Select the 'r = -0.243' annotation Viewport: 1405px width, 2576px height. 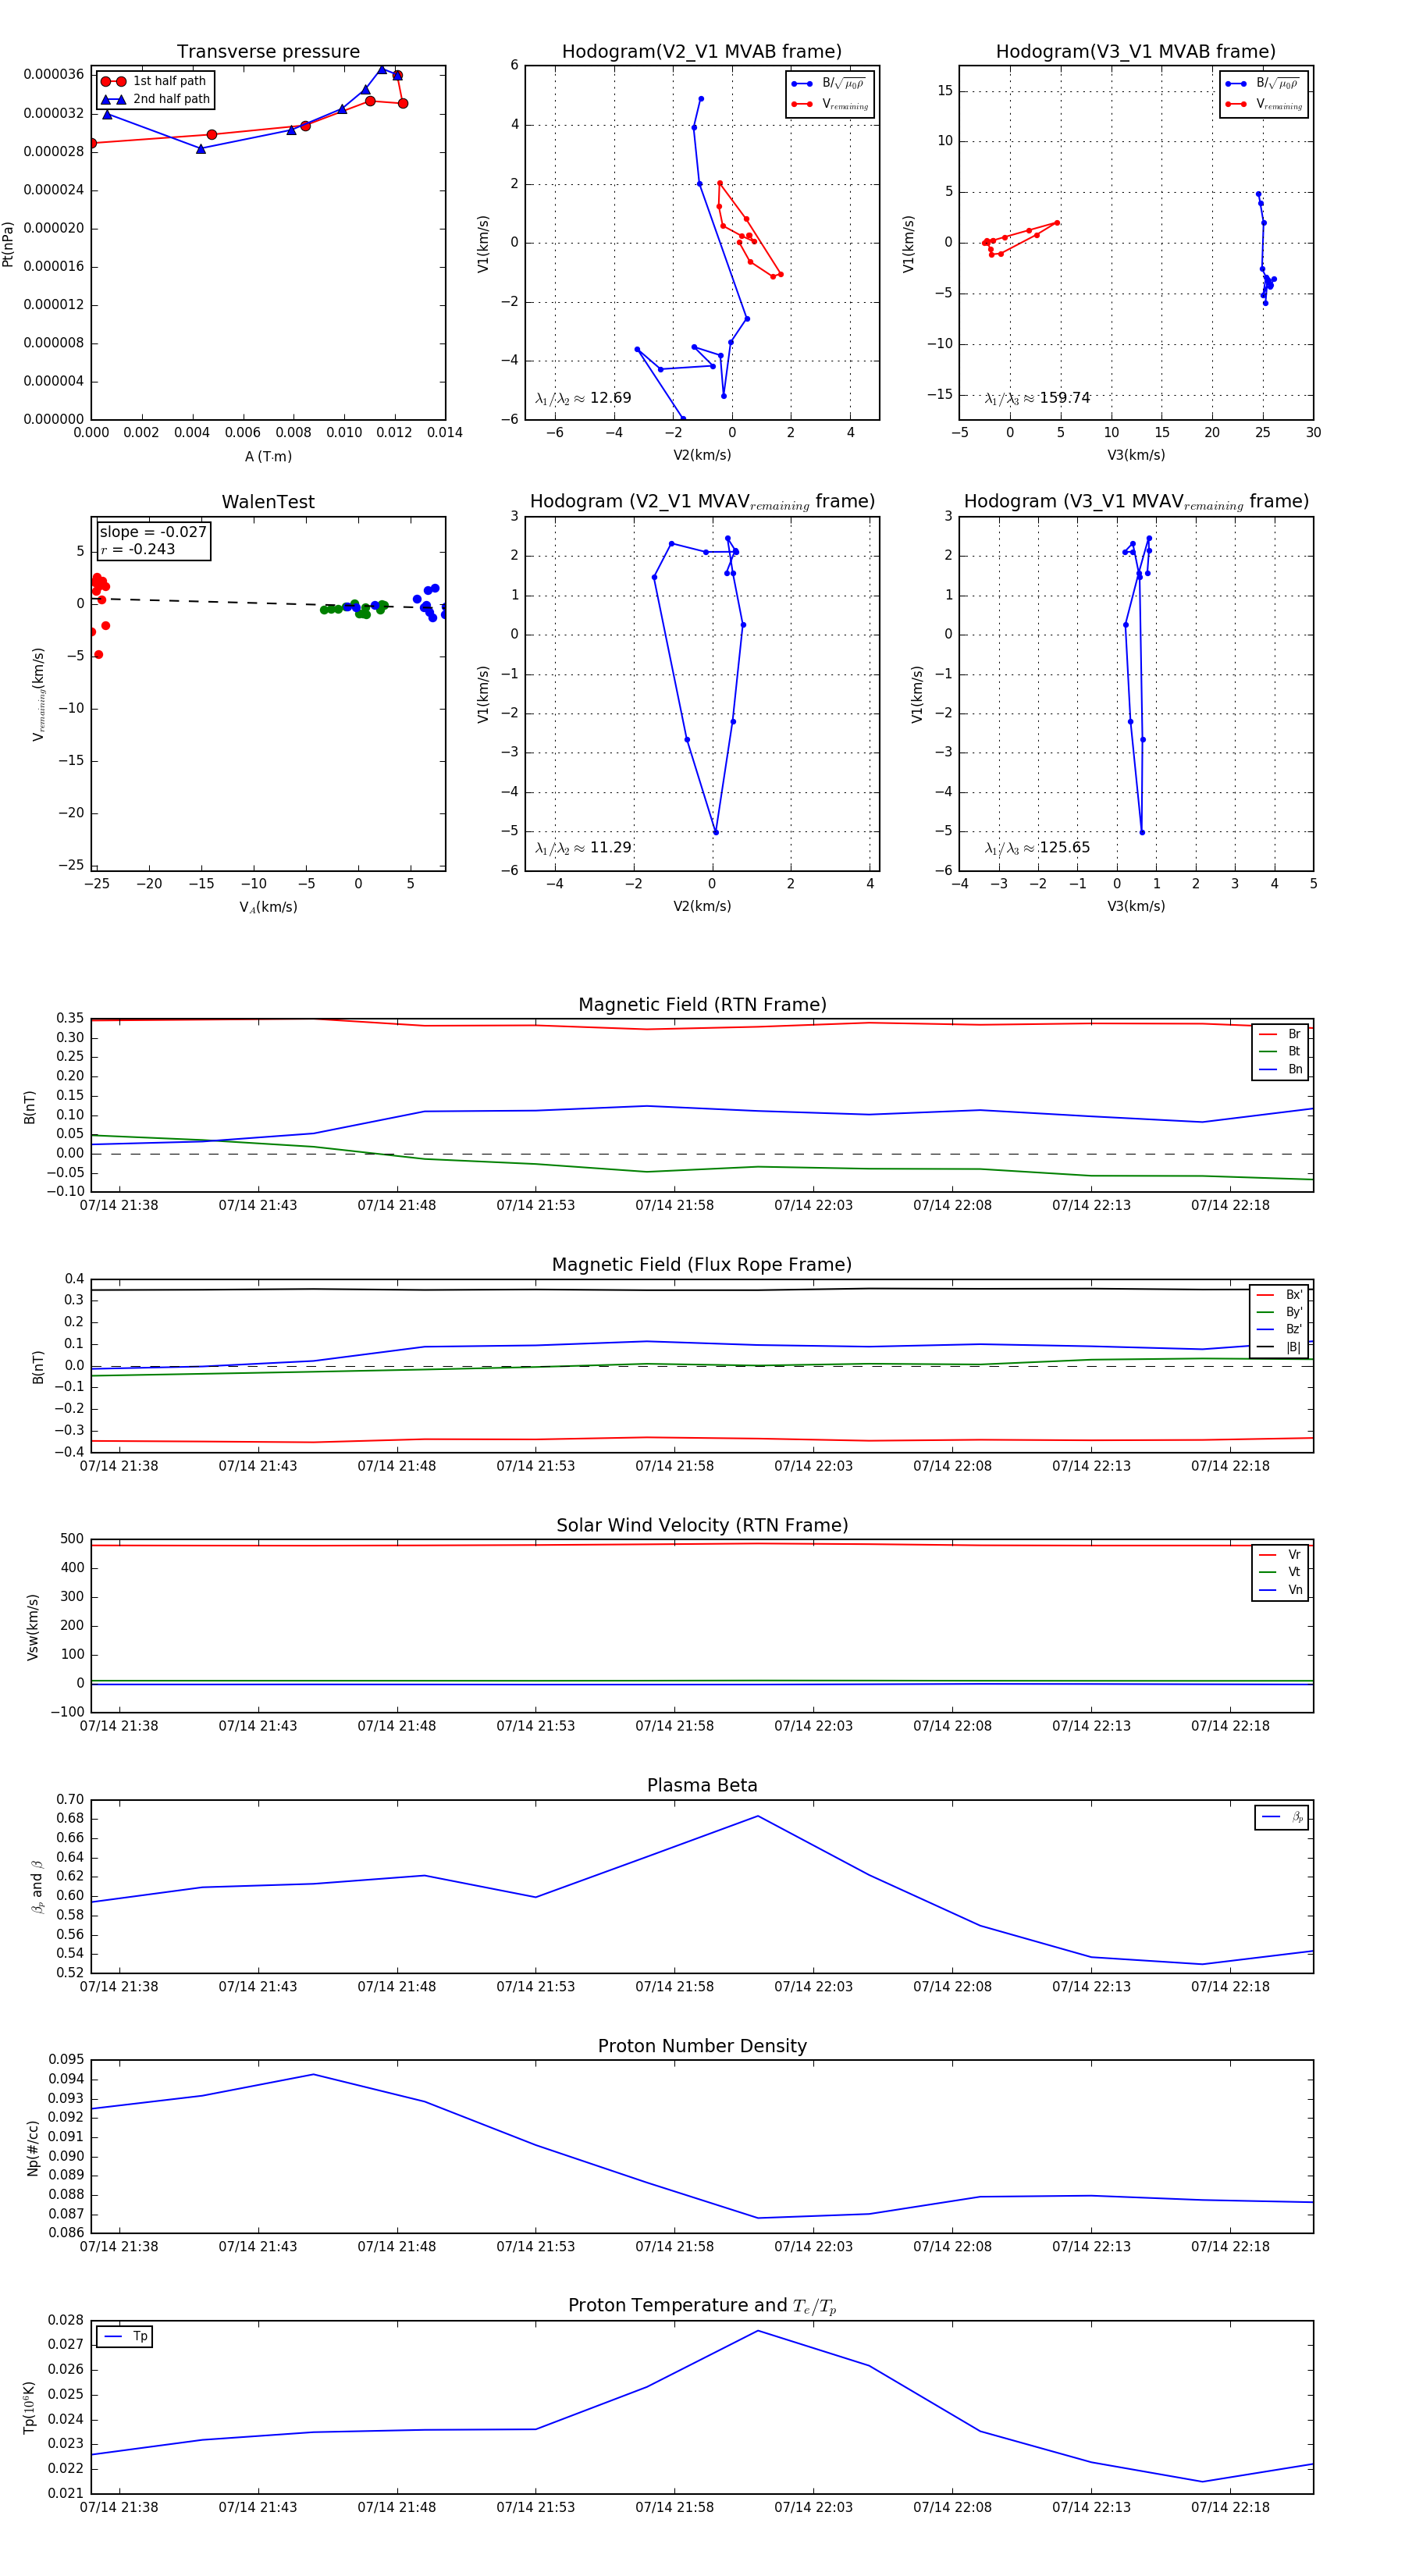coord(138,549)
